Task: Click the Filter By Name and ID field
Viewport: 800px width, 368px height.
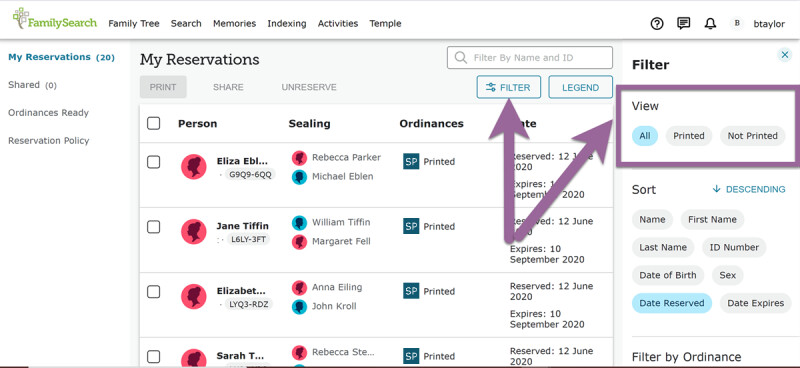Action: pos(530,58)
